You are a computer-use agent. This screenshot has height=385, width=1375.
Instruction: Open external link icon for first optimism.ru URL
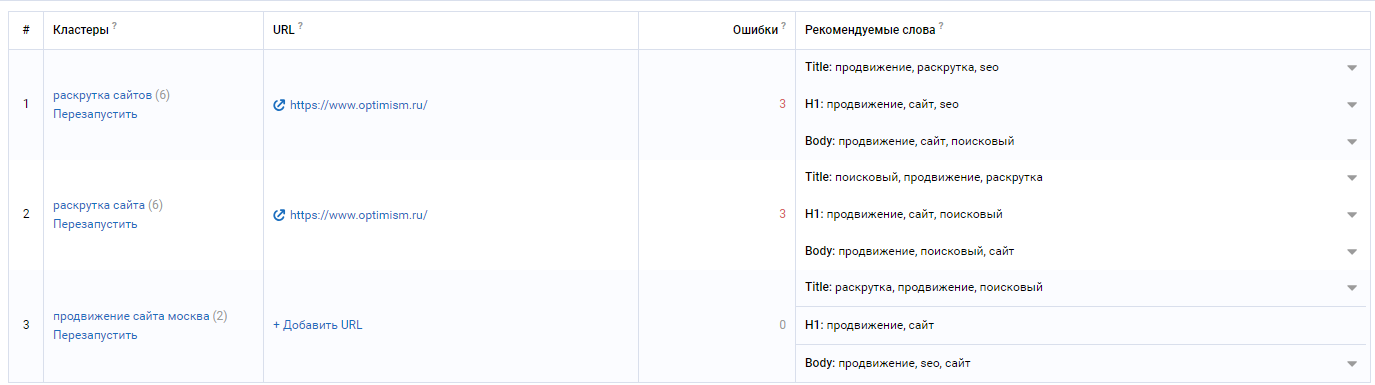pyautogui.click(x=279, y=104)
